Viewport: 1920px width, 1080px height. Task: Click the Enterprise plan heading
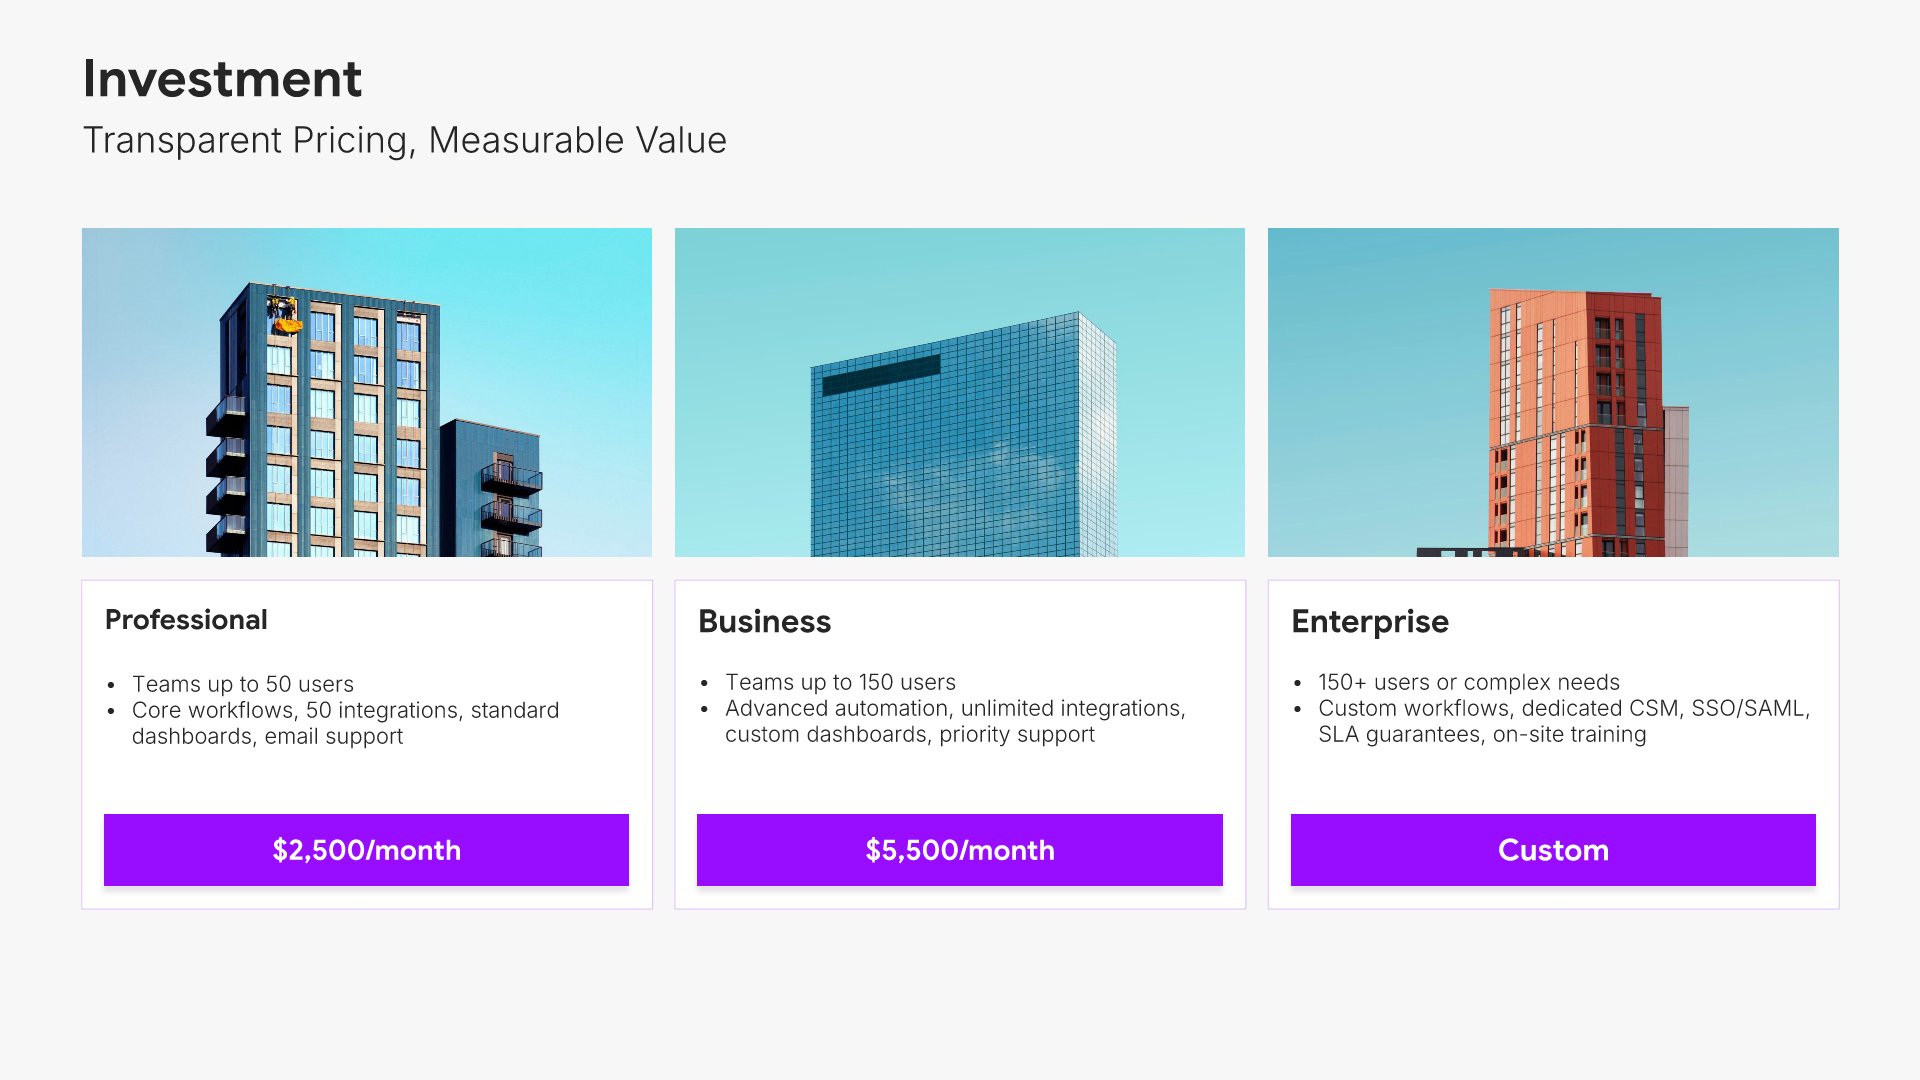1369,622
